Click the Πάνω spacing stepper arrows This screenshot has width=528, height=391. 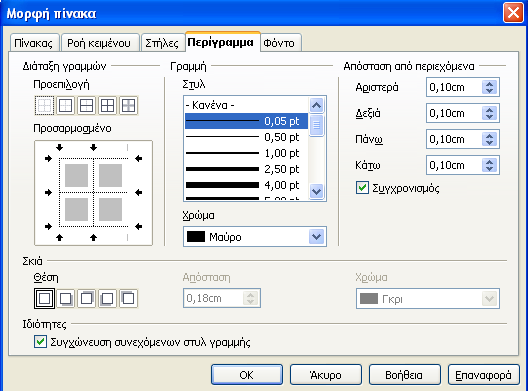tap(489, 139)
